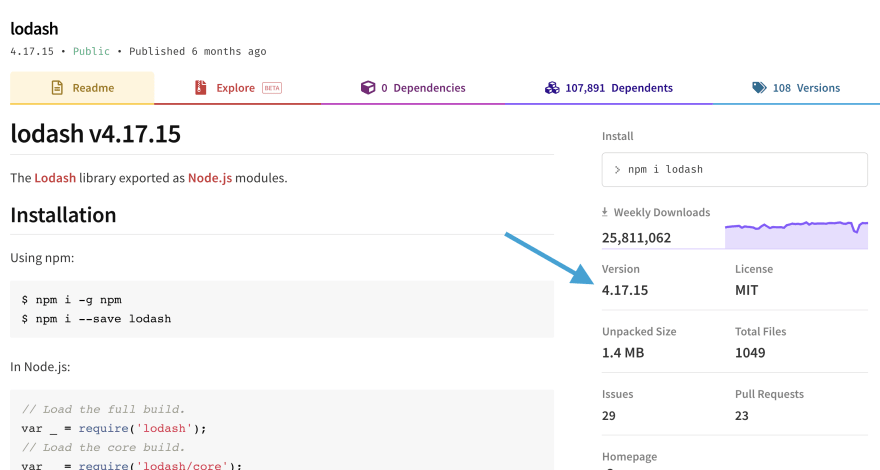Click the Versions tags icon

(759, 88)
